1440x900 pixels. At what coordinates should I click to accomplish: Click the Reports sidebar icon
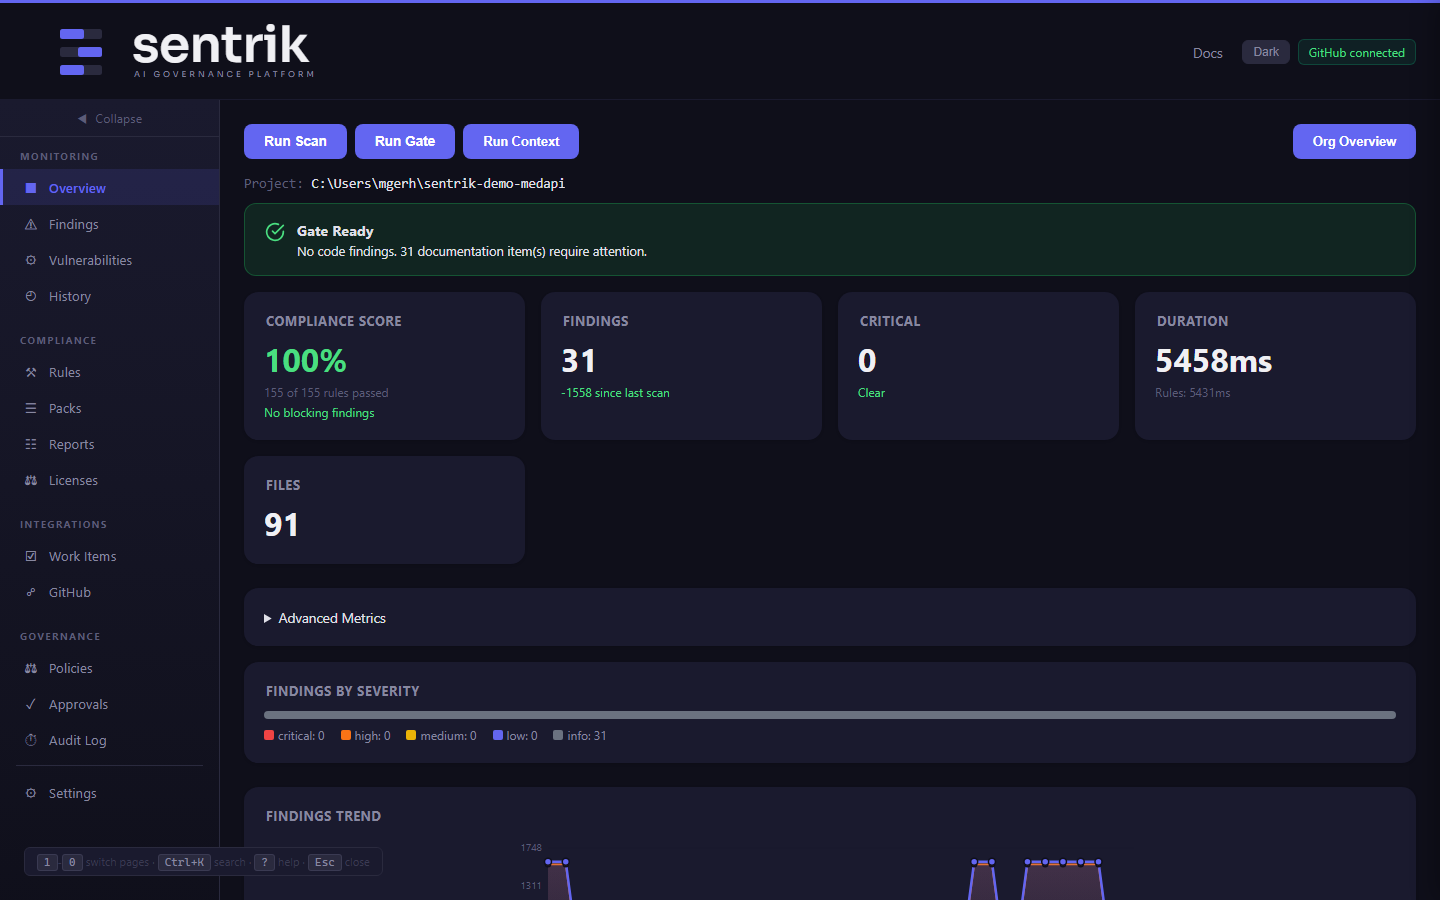point(31,444)
